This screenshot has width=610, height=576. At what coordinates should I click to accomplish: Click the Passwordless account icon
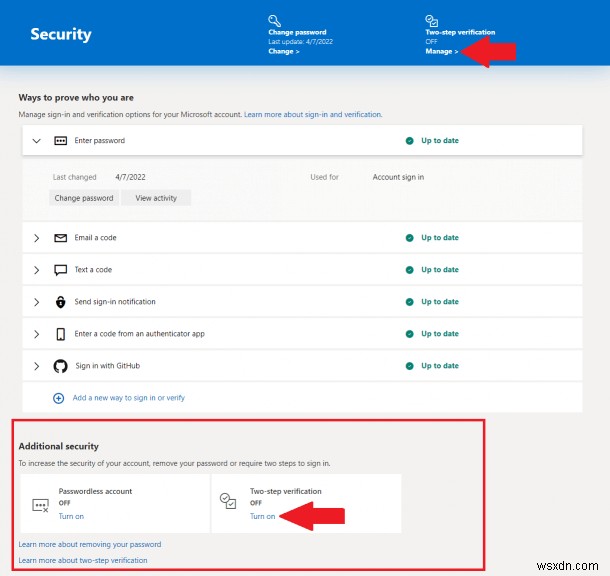tap(40, 505)
